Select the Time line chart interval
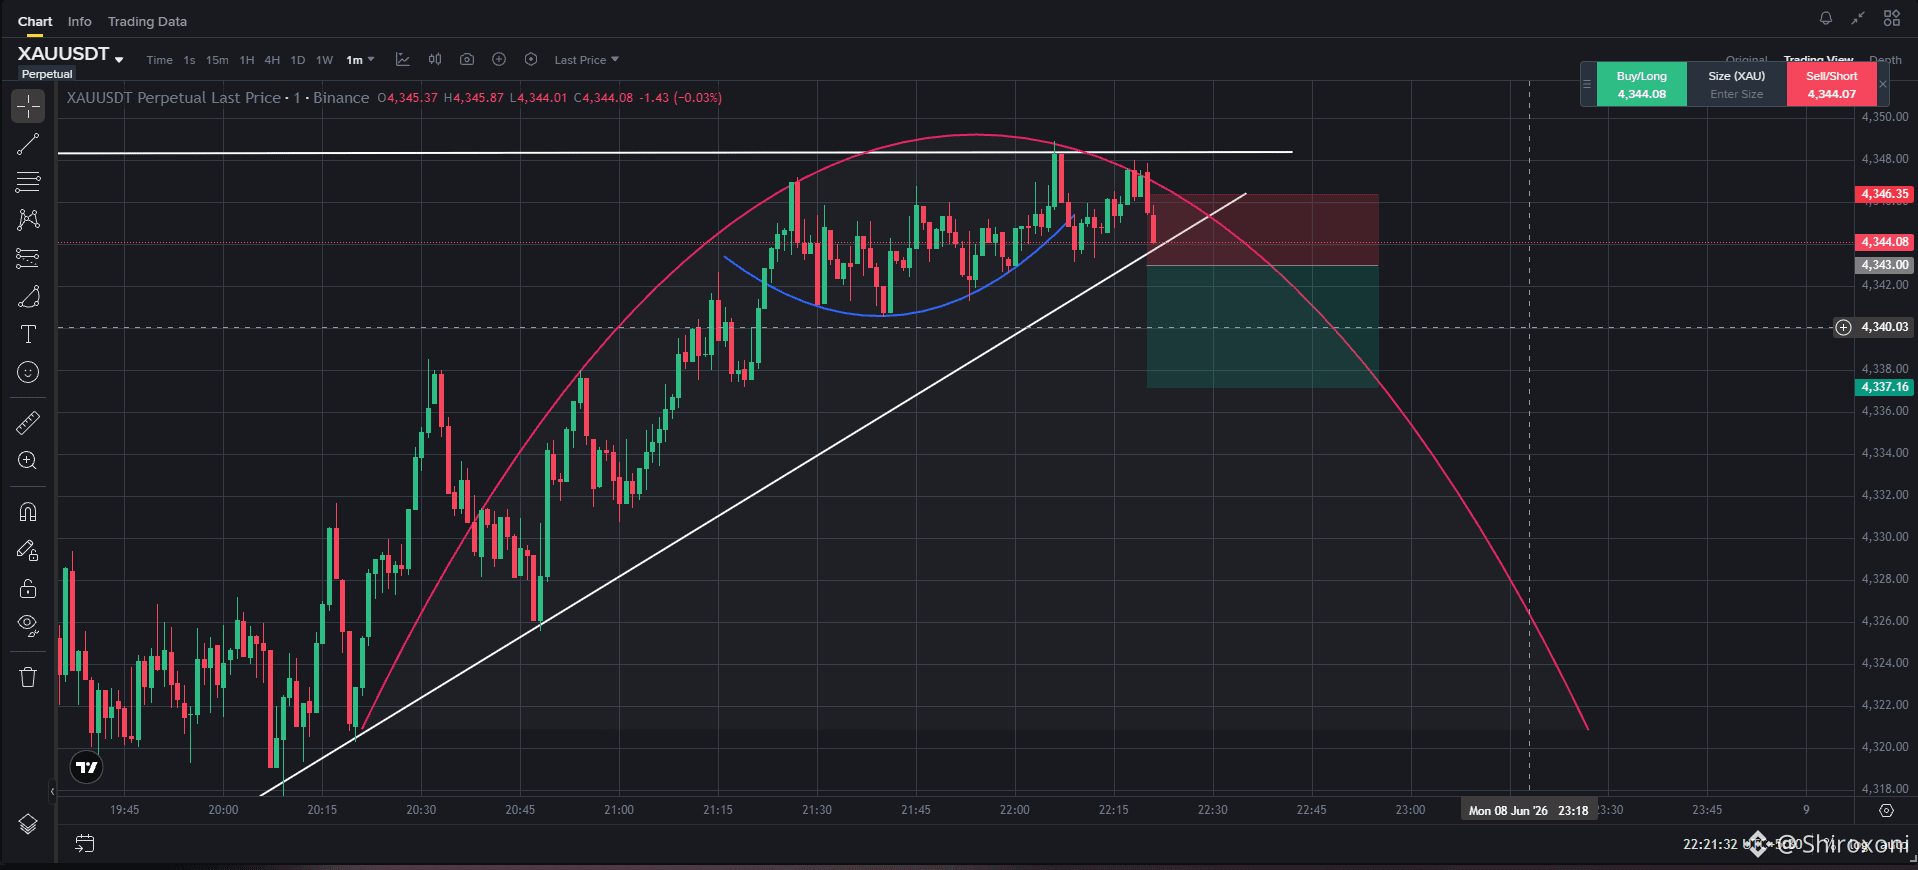 [159, 60]
